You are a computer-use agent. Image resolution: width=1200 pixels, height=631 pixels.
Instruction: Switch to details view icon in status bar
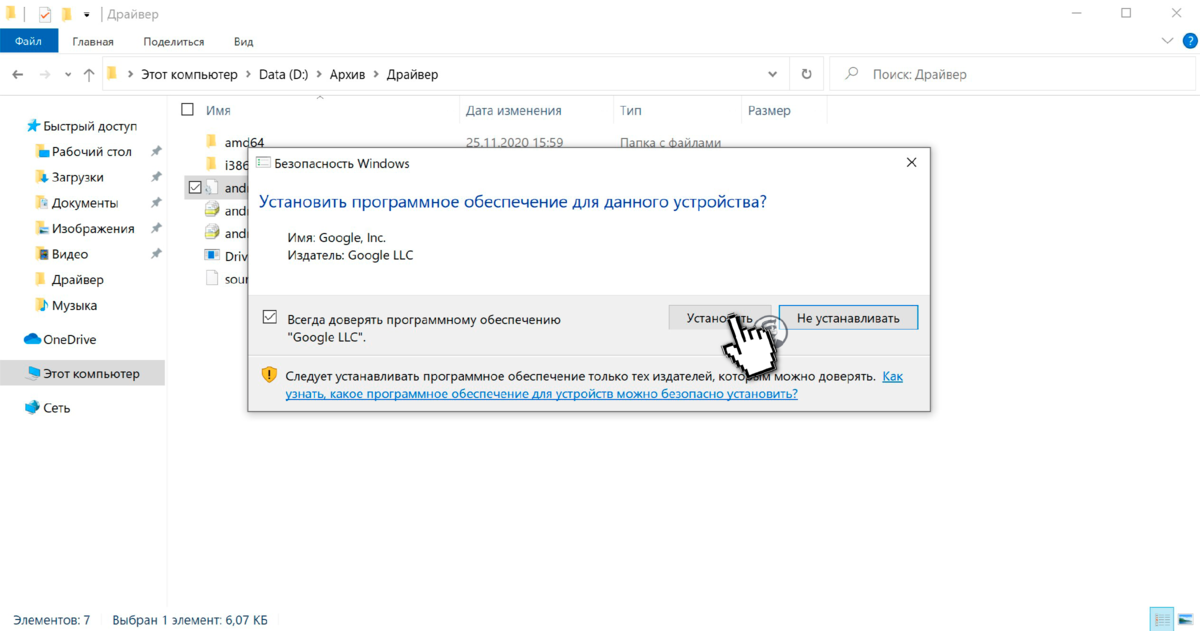pyautogui.click(x=1161, y=620)
